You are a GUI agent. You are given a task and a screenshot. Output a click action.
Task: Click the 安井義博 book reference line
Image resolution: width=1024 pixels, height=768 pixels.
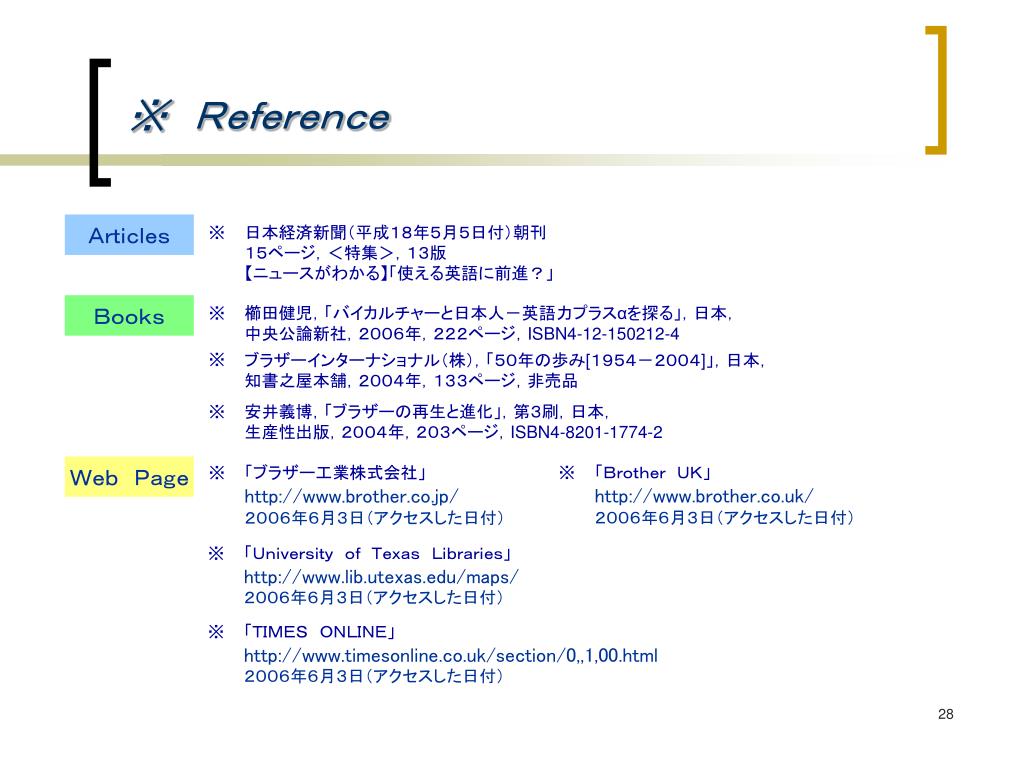click(x=427, y=411)
